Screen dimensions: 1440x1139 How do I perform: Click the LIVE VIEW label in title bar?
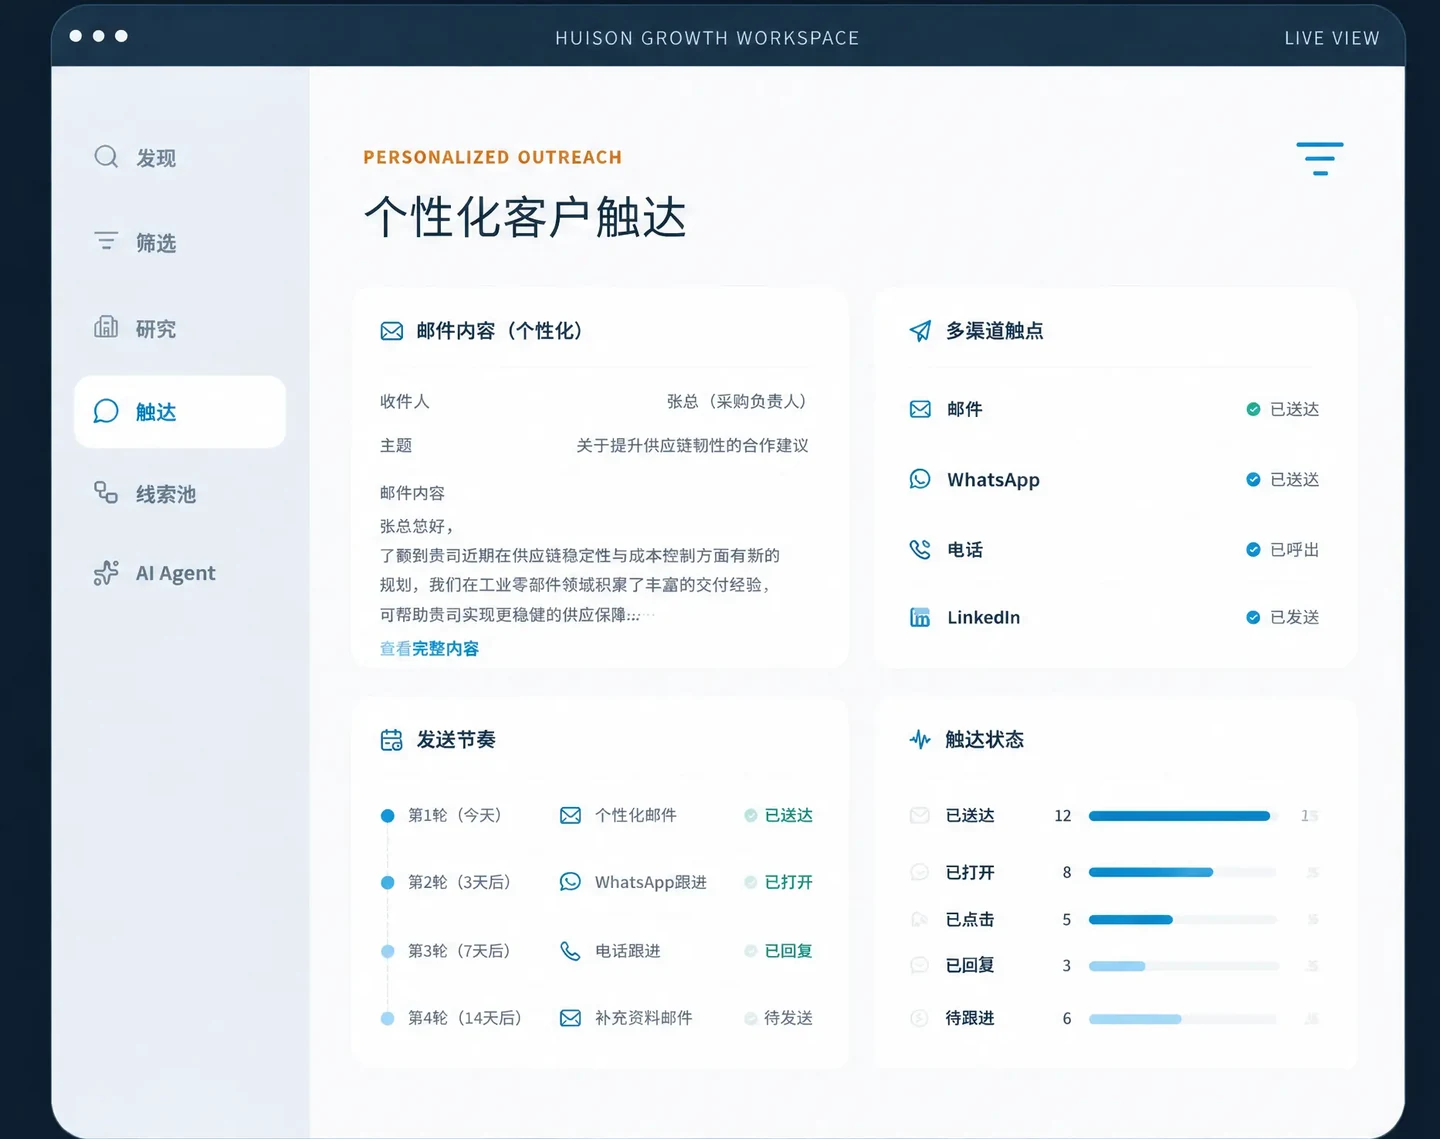pos(1331,38)
